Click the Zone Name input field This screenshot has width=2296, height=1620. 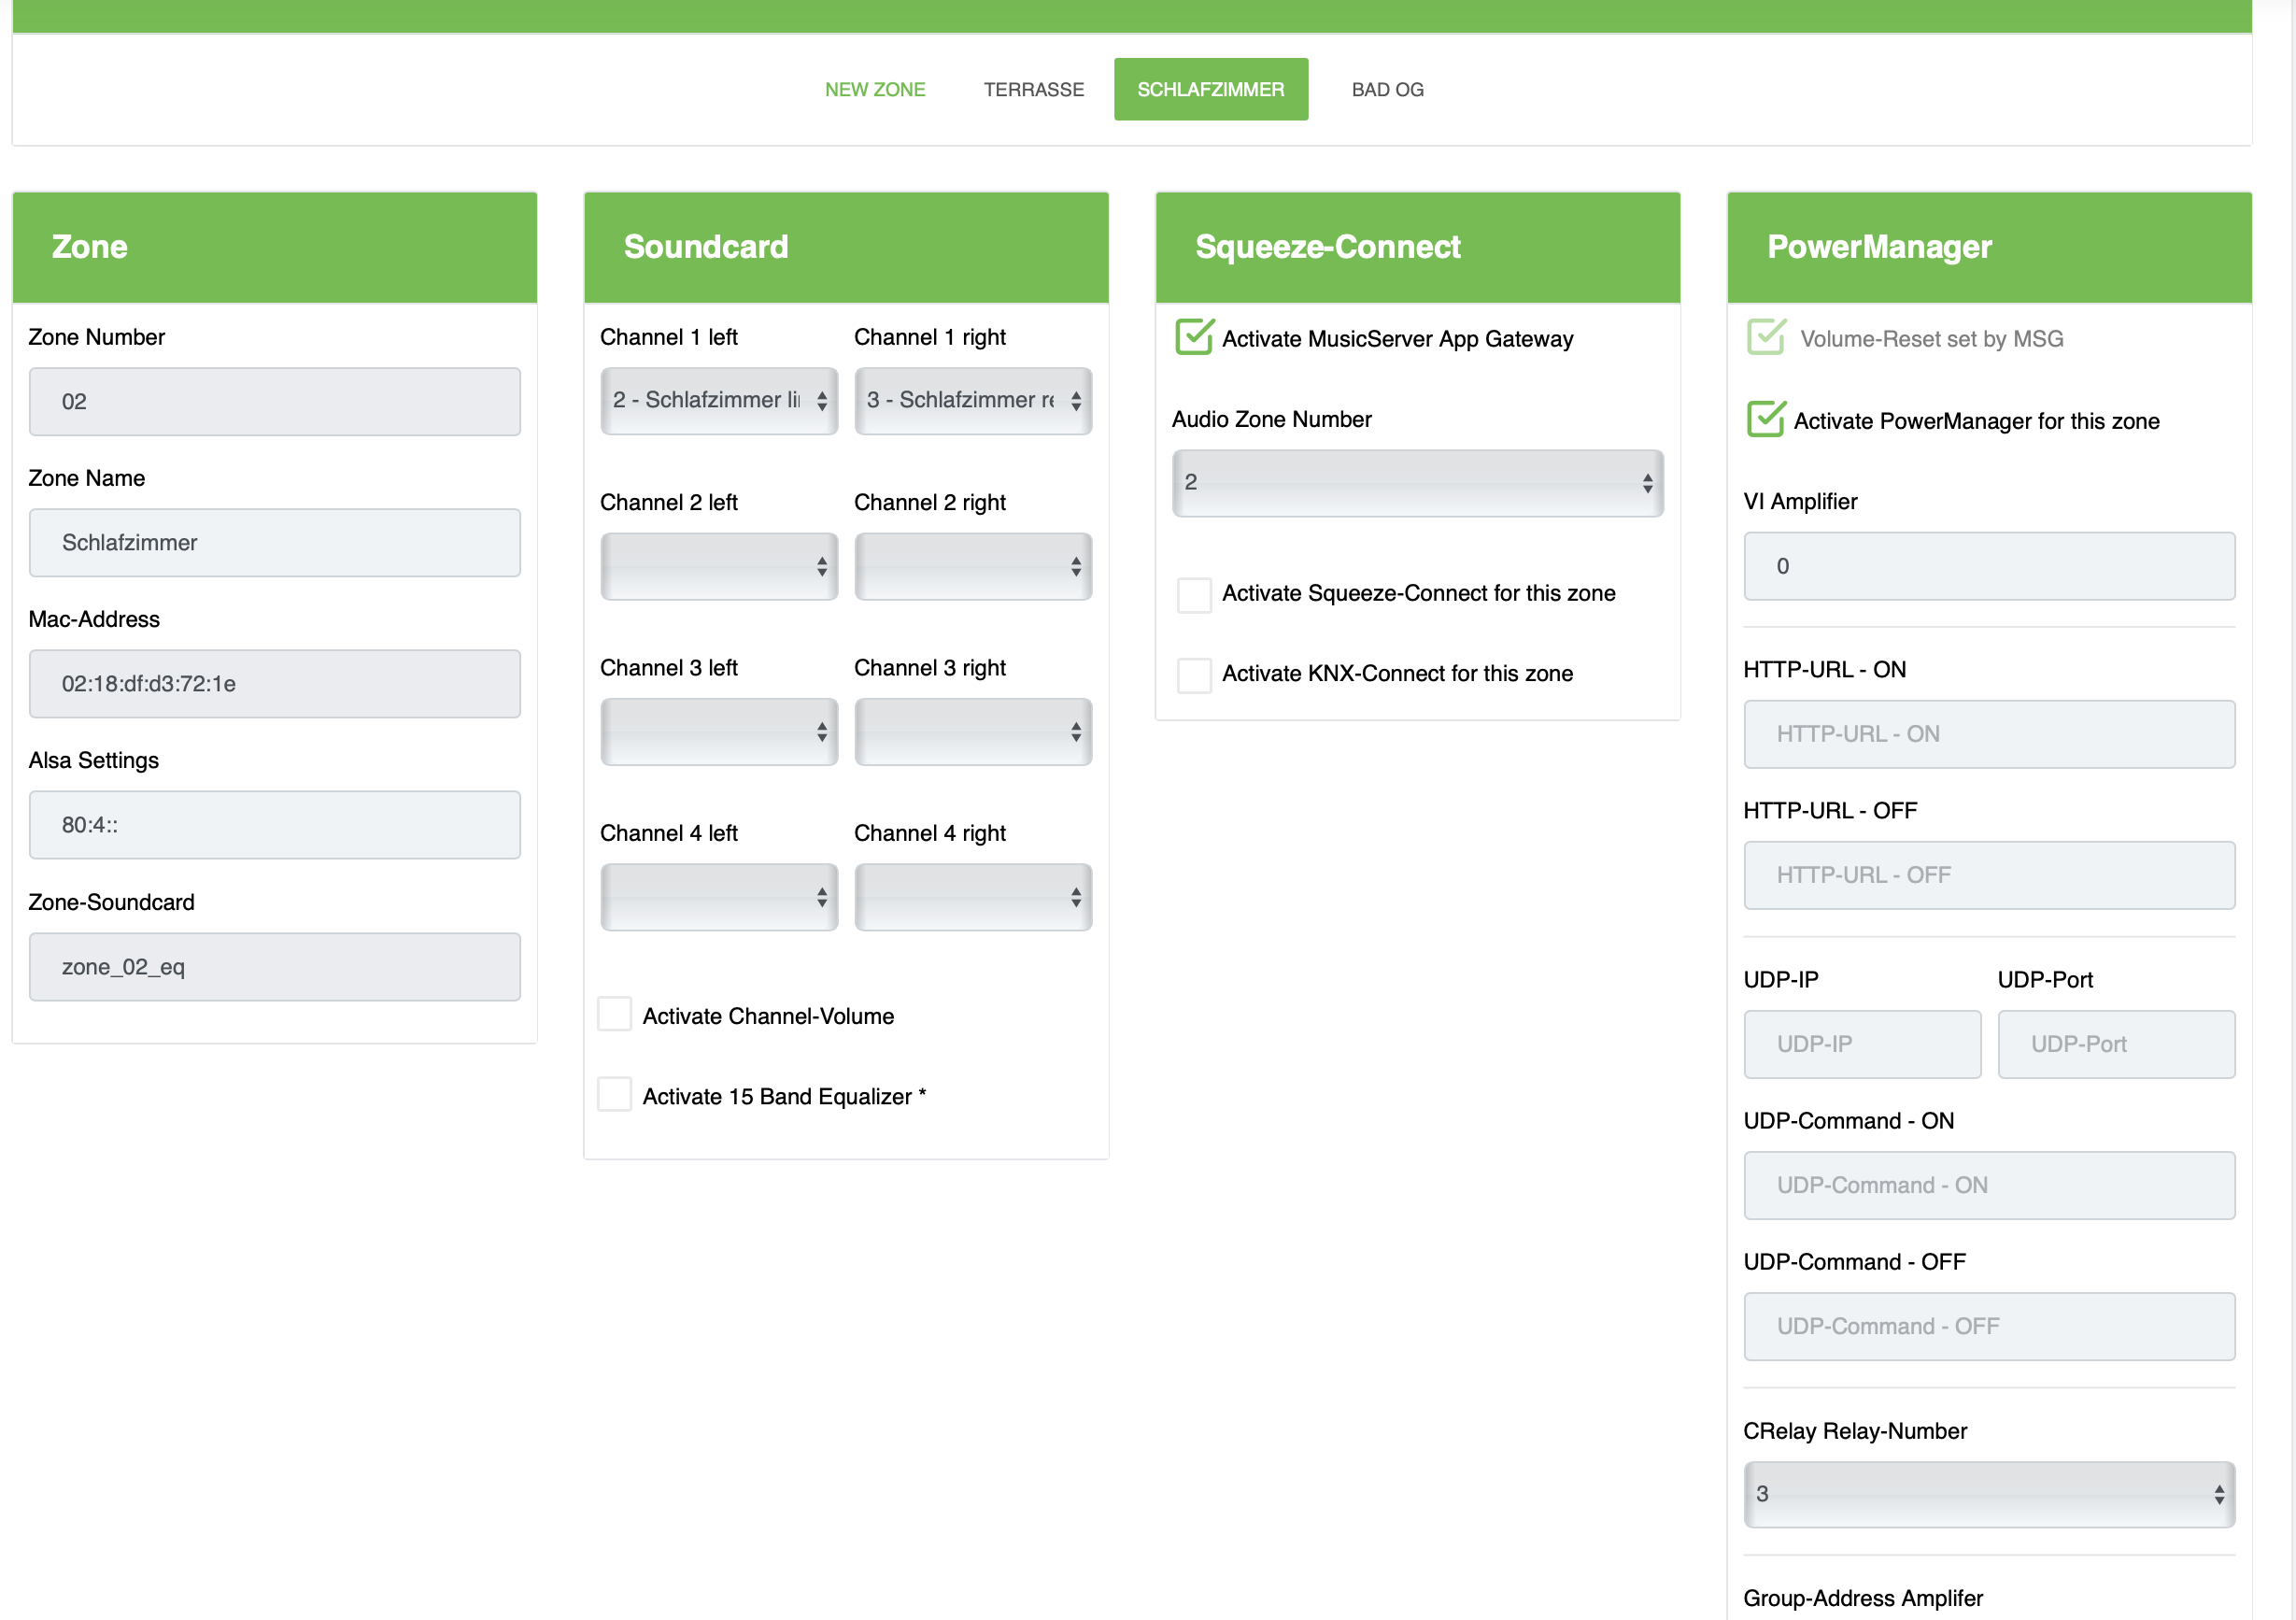tap(274, 543)
